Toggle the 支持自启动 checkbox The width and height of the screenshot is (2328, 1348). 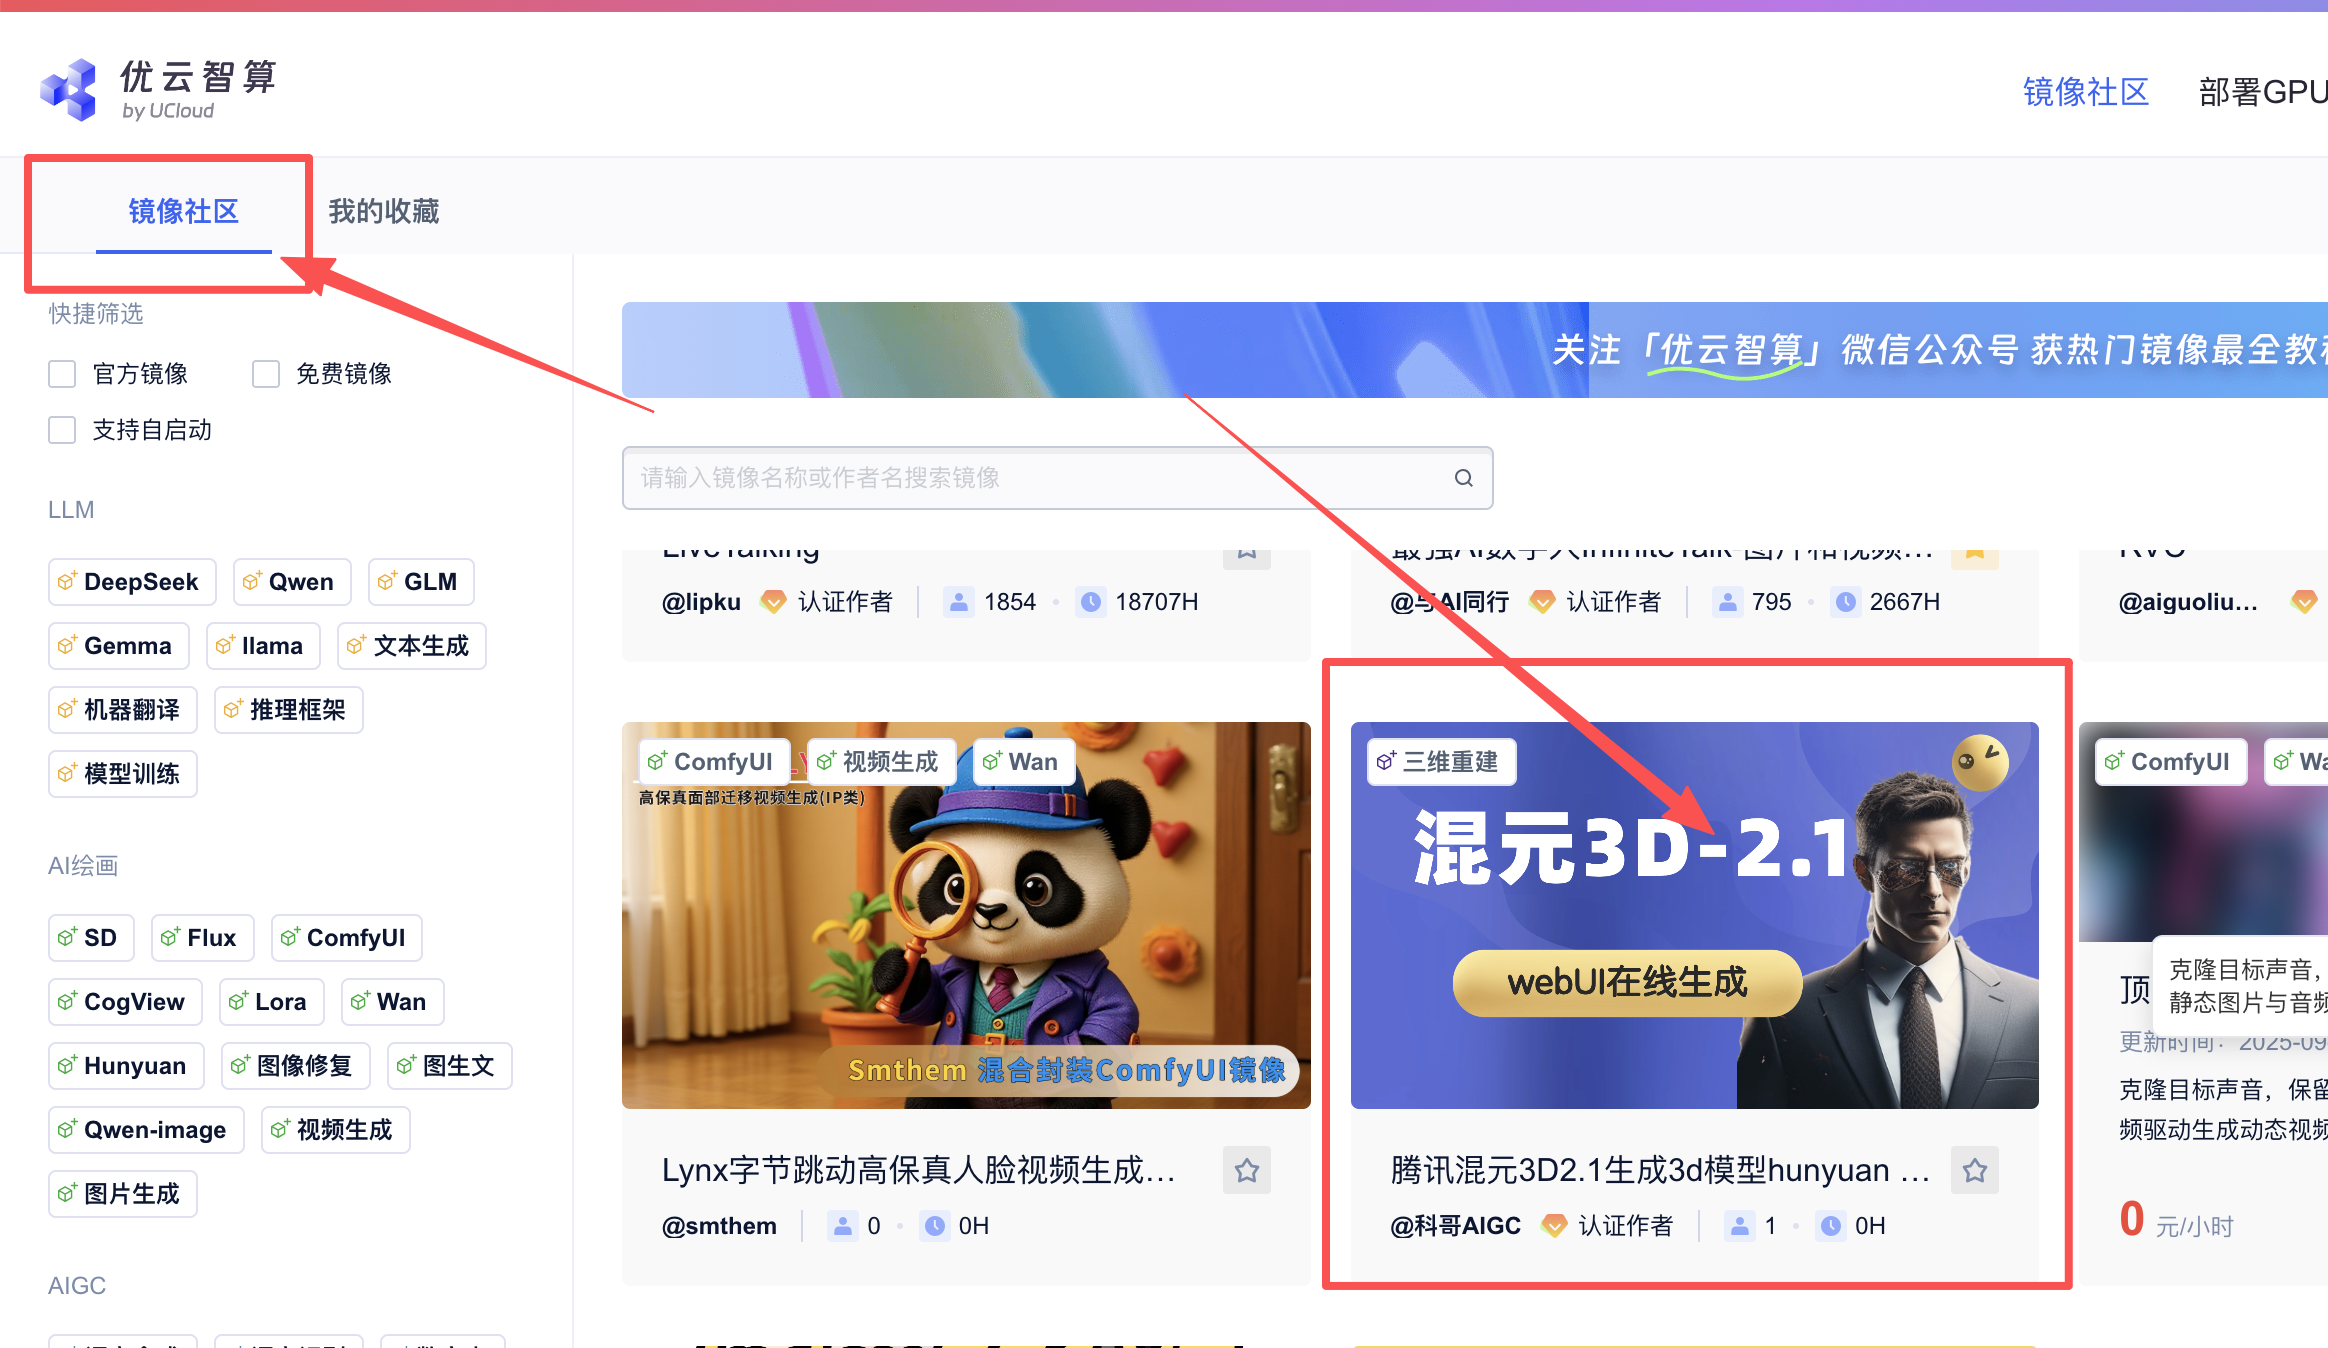pyautogui.click(x=62, y=430)
